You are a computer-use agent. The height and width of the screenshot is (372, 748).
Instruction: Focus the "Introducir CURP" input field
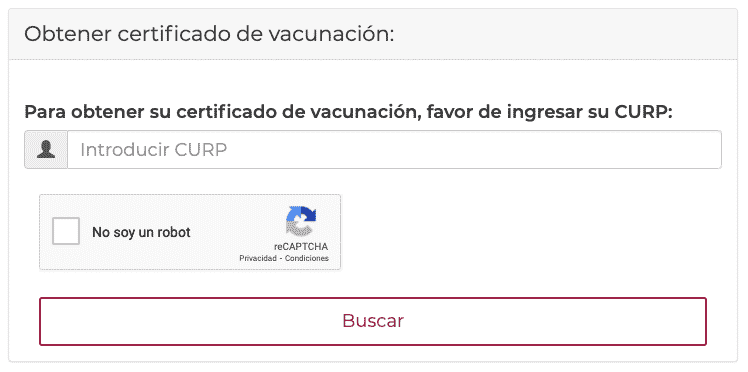click(395, 150)
